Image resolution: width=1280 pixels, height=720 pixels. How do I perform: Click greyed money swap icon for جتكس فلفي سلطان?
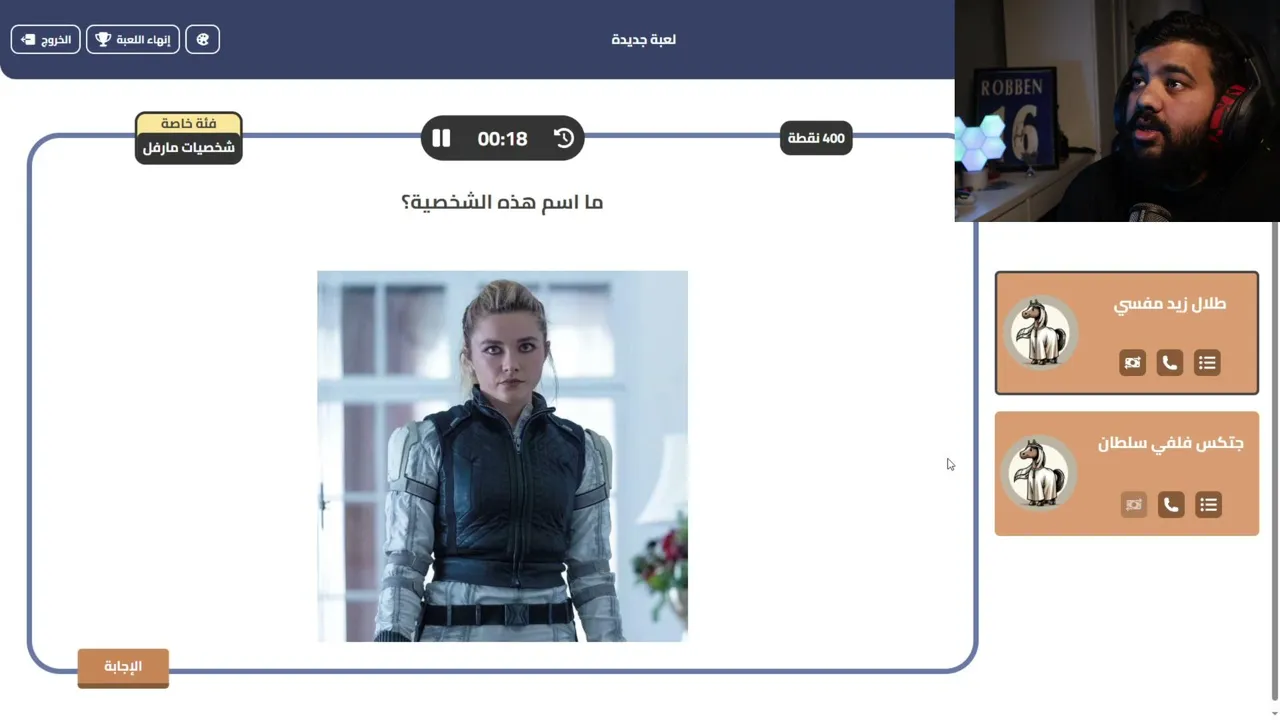pos(1133,505)
